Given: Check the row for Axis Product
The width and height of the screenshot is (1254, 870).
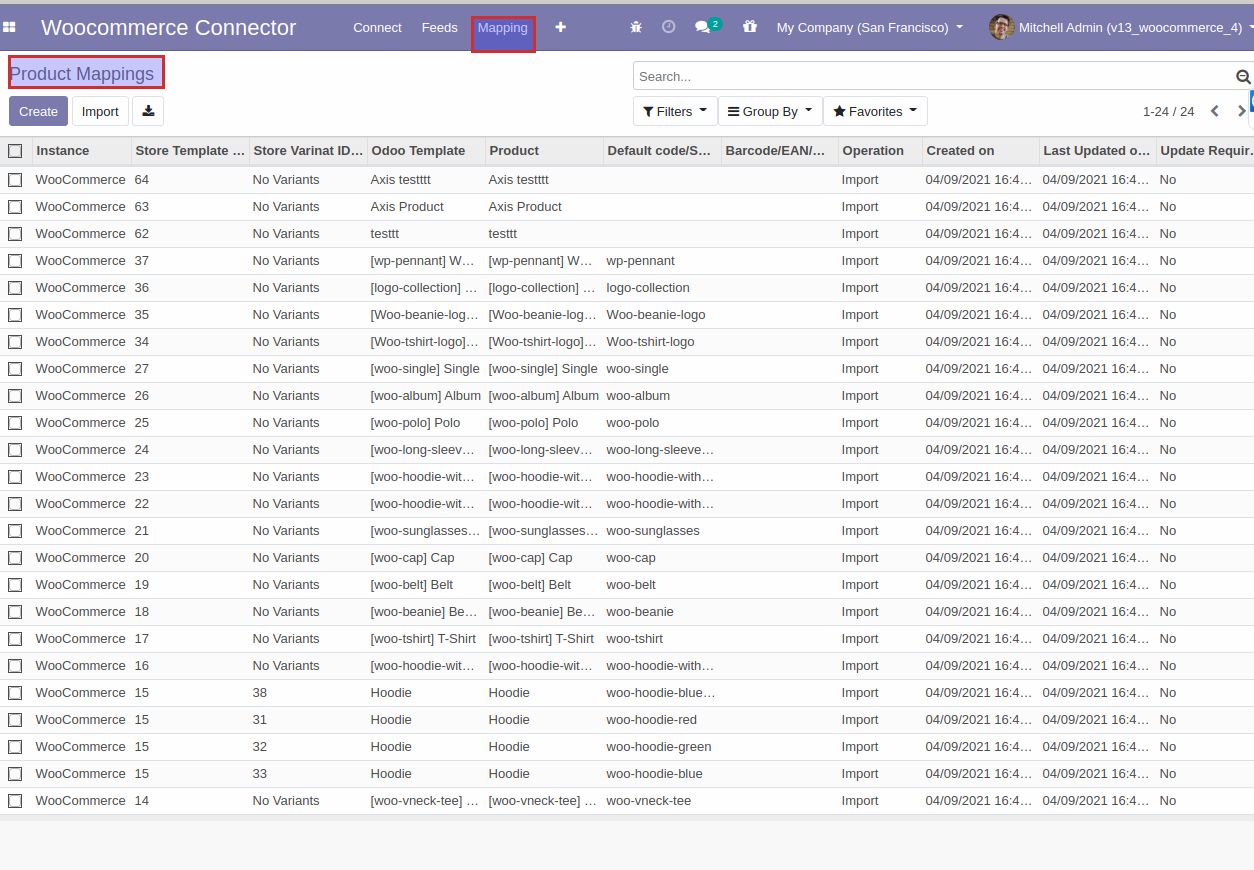Looking at the screenshot, I should (15, 207).
